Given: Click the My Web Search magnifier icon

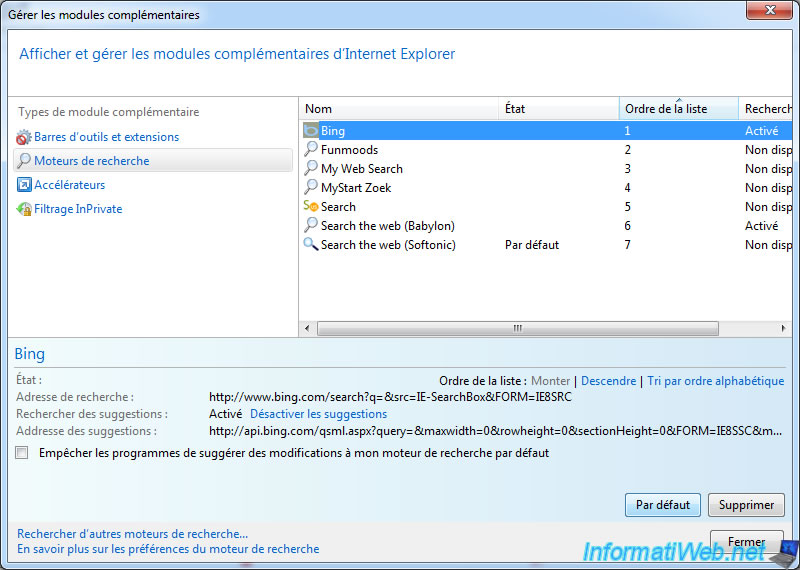Looking at the screenshot, I should click(311, 168).
